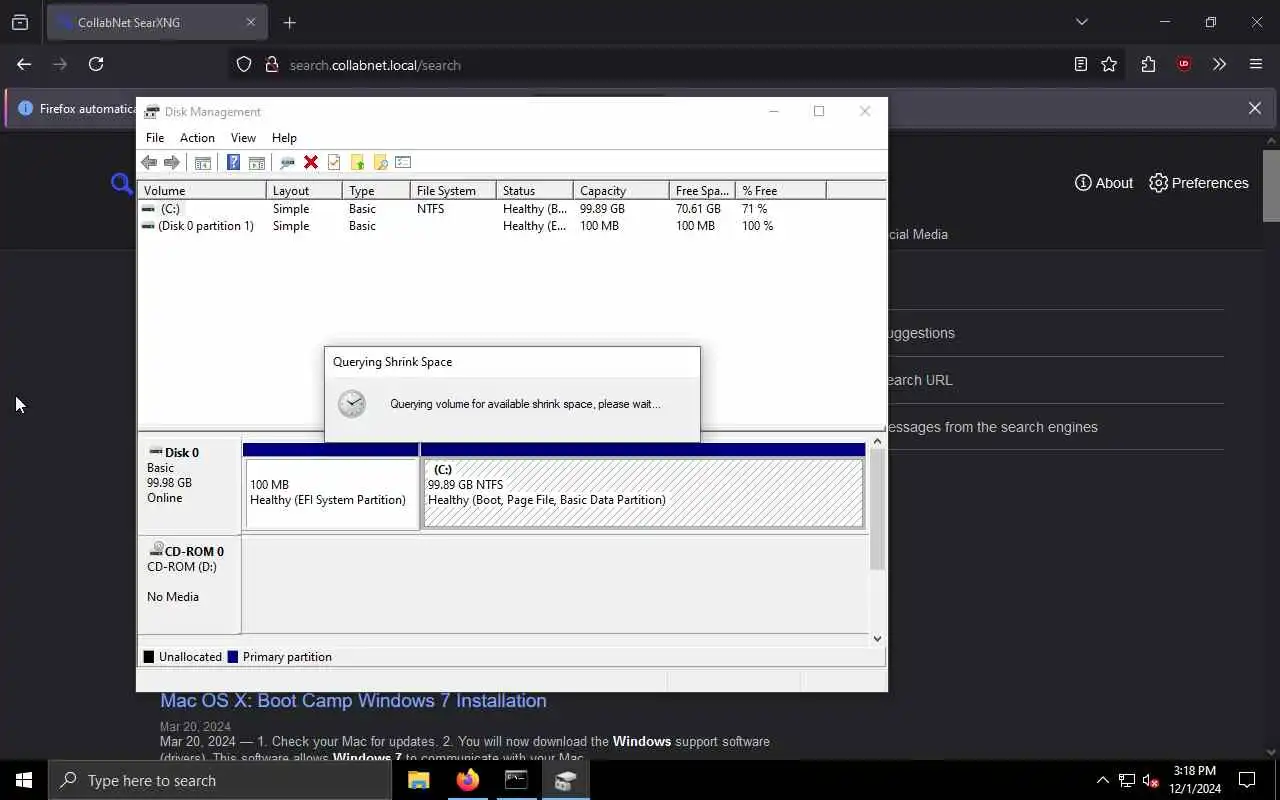The height and width of the screenshot is (800, 1280).
Task: Select the 100 MB EFI System Partition block
Action: (x=331, y=487)
